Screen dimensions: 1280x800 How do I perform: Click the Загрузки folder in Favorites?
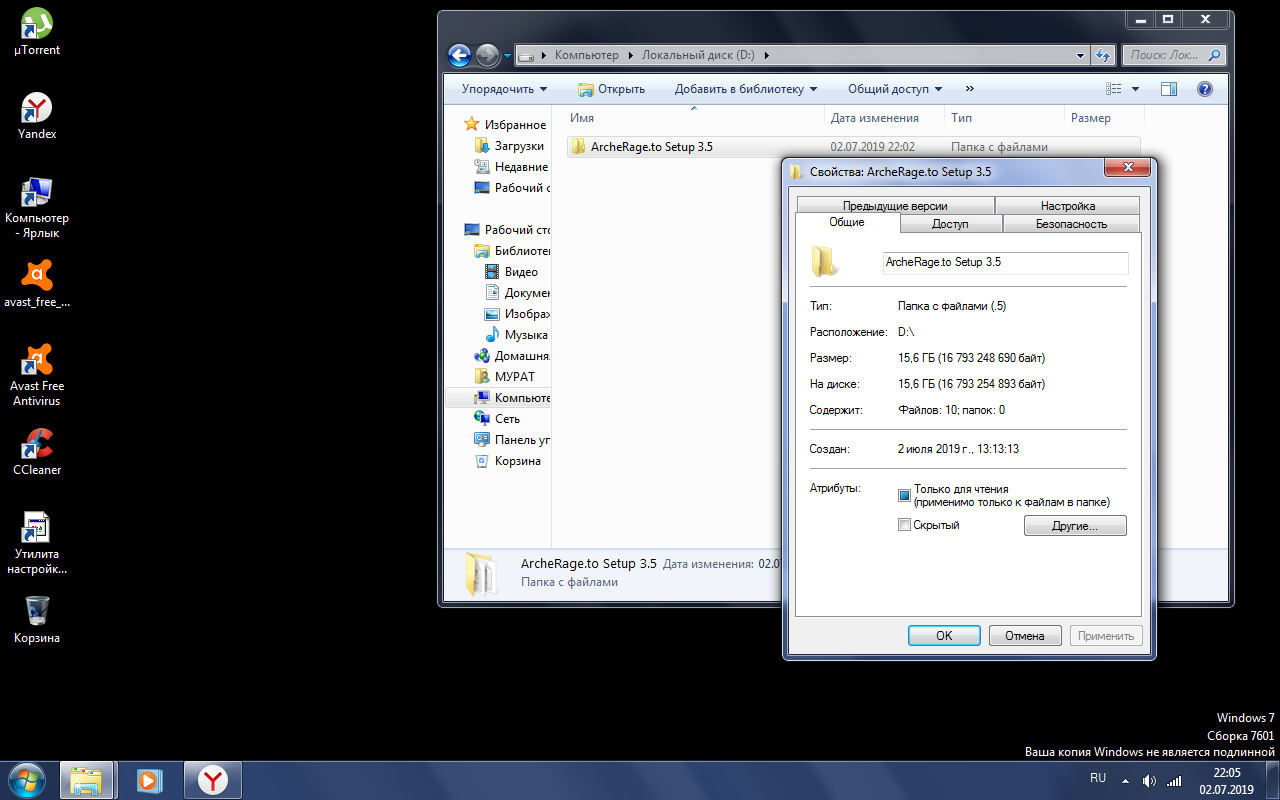509,146
